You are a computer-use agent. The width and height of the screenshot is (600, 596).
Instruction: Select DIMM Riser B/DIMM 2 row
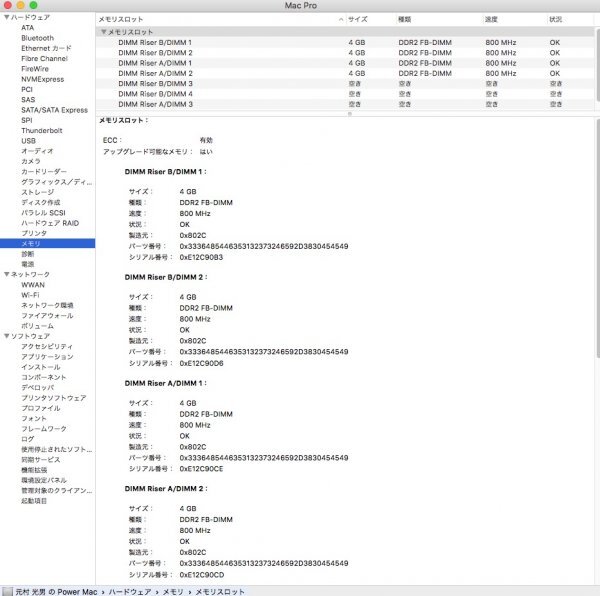click(x=345, y=53)
